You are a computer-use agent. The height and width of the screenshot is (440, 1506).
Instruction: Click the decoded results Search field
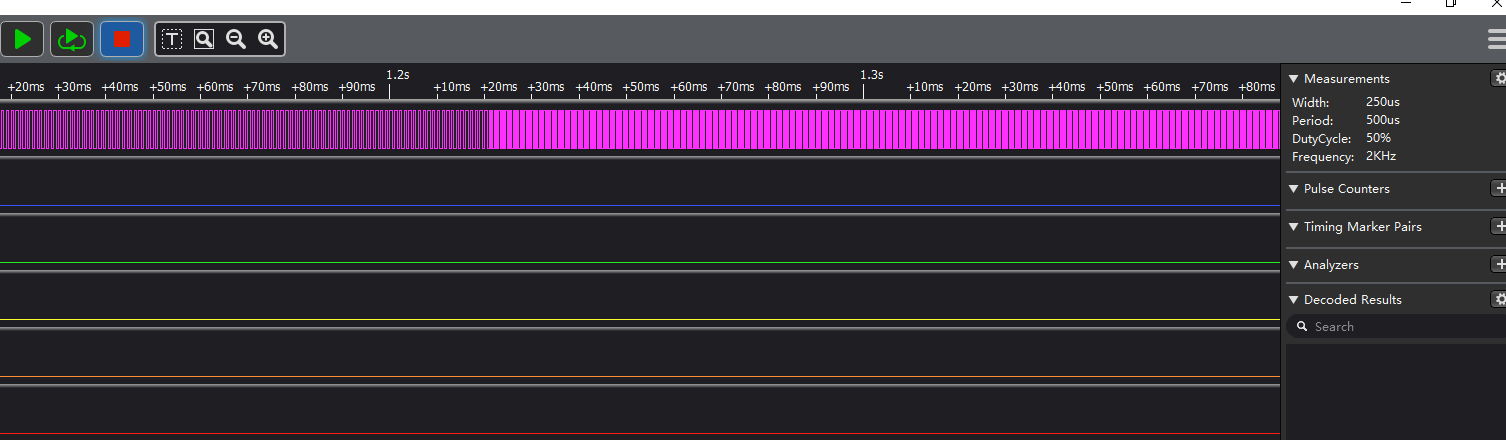[1400, 327]
